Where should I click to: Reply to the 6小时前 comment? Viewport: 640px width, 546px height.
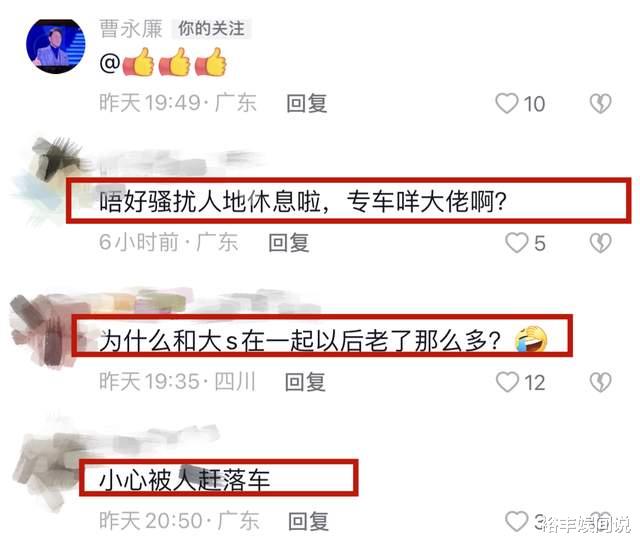click(x=289, y=243)
